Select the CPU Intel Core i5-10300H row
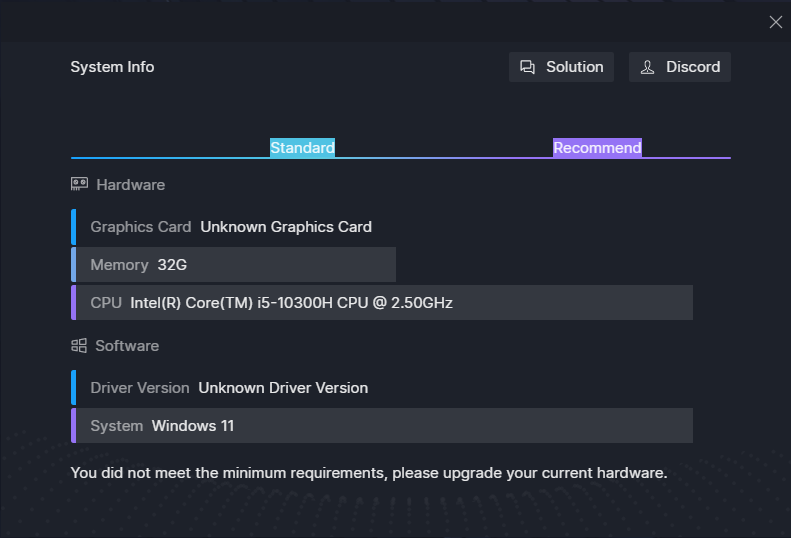The height and width of the screenshot is (538, 791). [x=382, y=302]
